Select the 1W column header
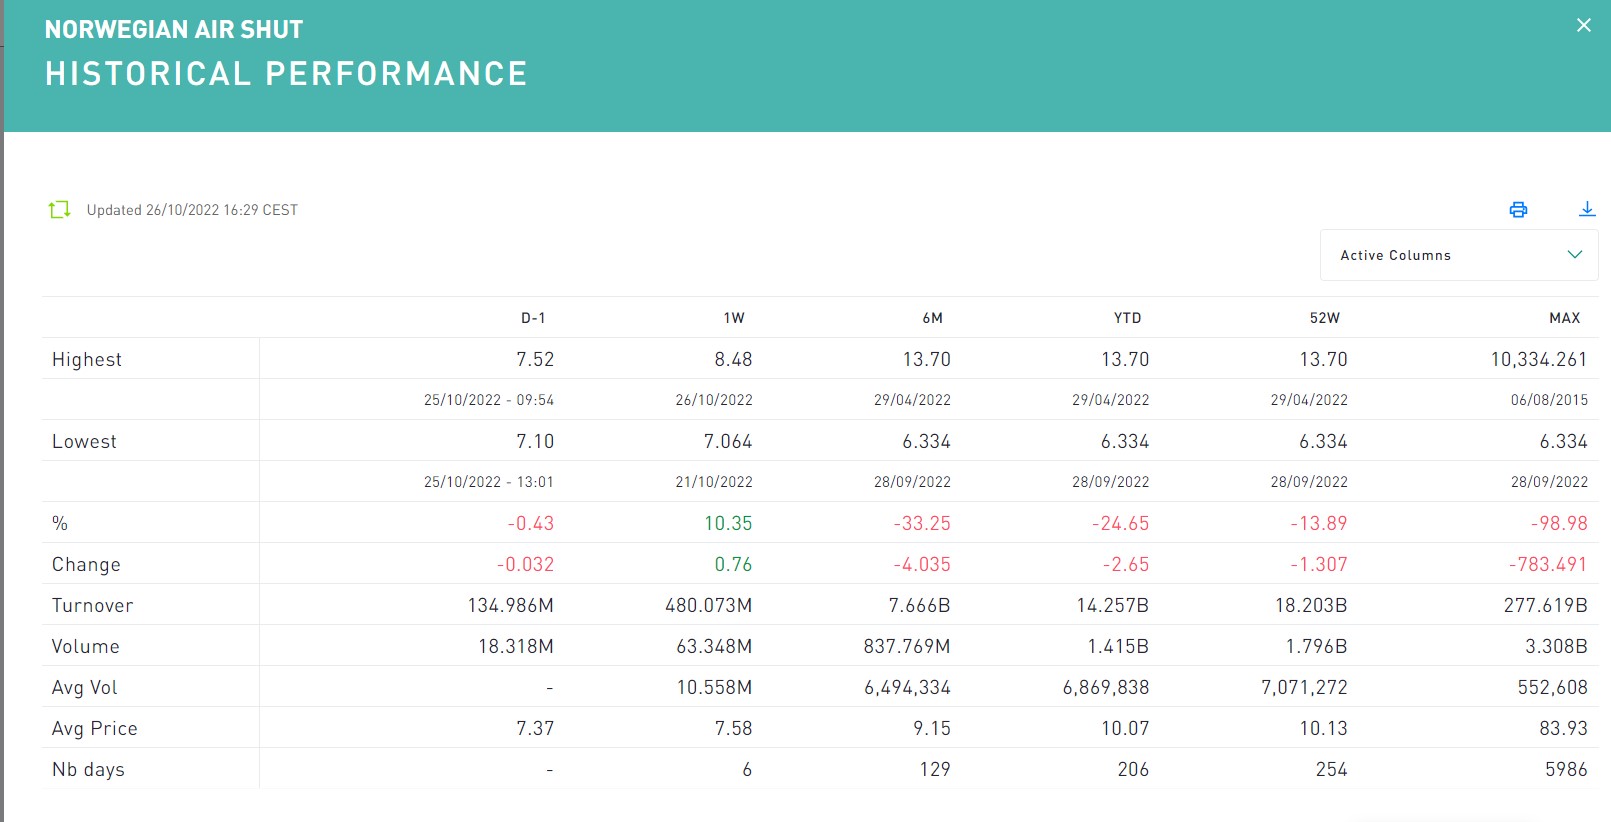The height and width of the screenshot is (822, 1611). 734,318
